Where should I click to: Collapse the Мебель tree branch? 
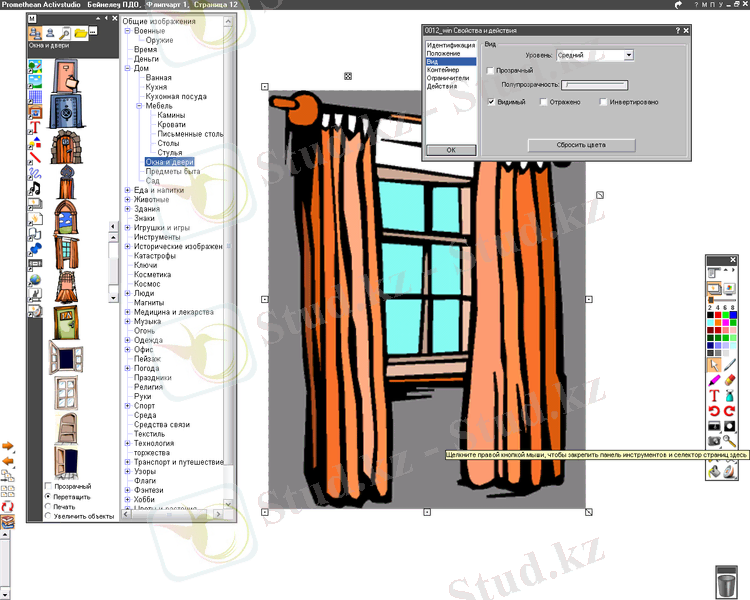tap(139, 105)
